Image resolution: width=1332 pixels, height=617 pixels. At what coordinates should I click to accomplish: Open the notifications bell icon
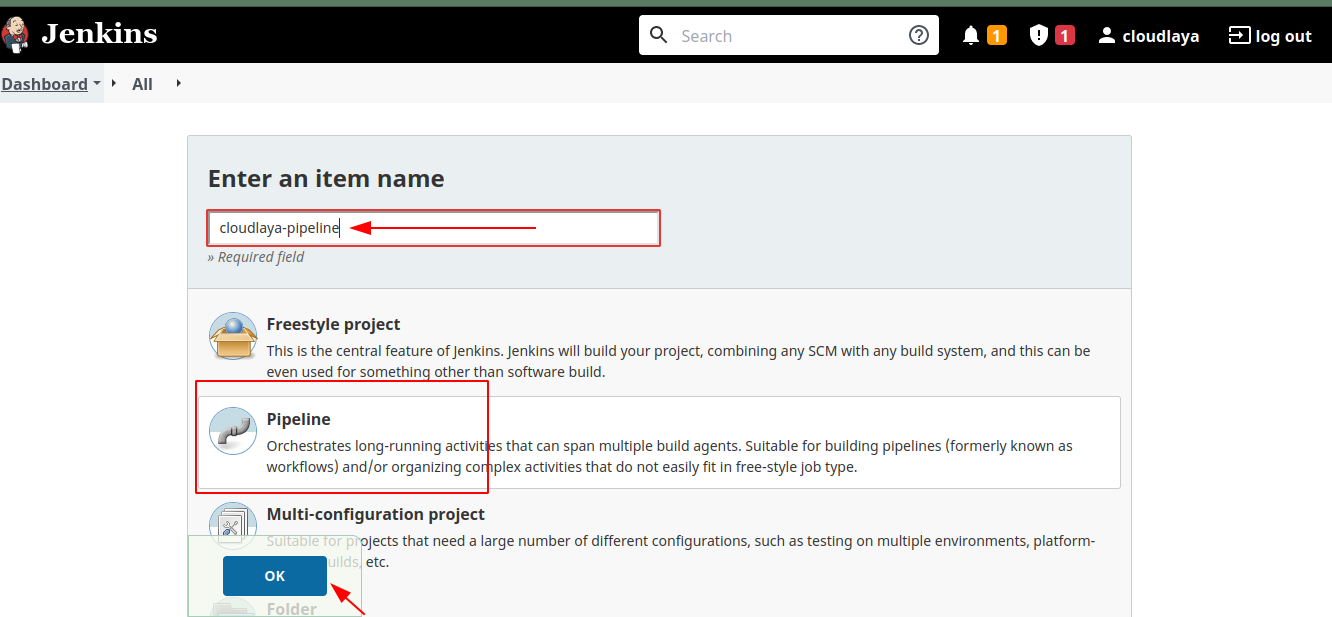point(970,36)
